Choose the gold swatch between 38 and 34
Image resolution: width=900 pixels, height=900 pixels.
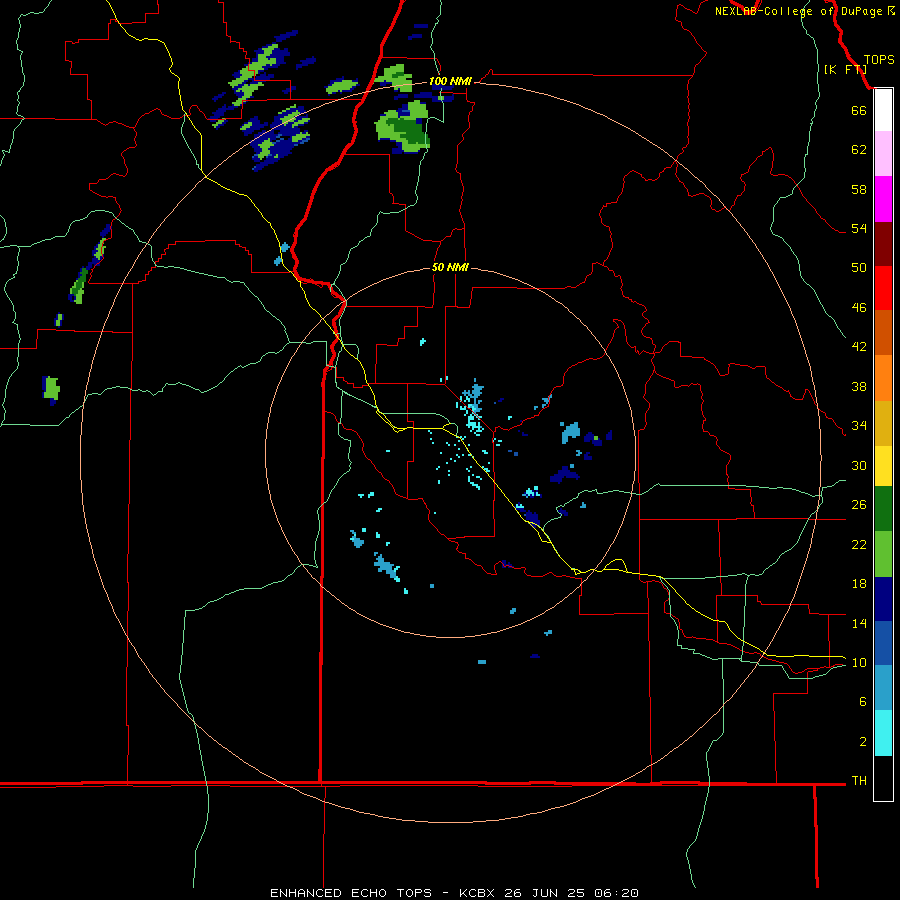(x=883, y=423)
